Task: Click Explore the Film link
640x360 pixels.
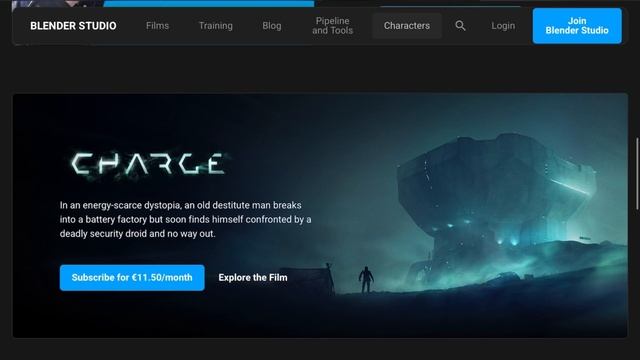Action: 253,278
